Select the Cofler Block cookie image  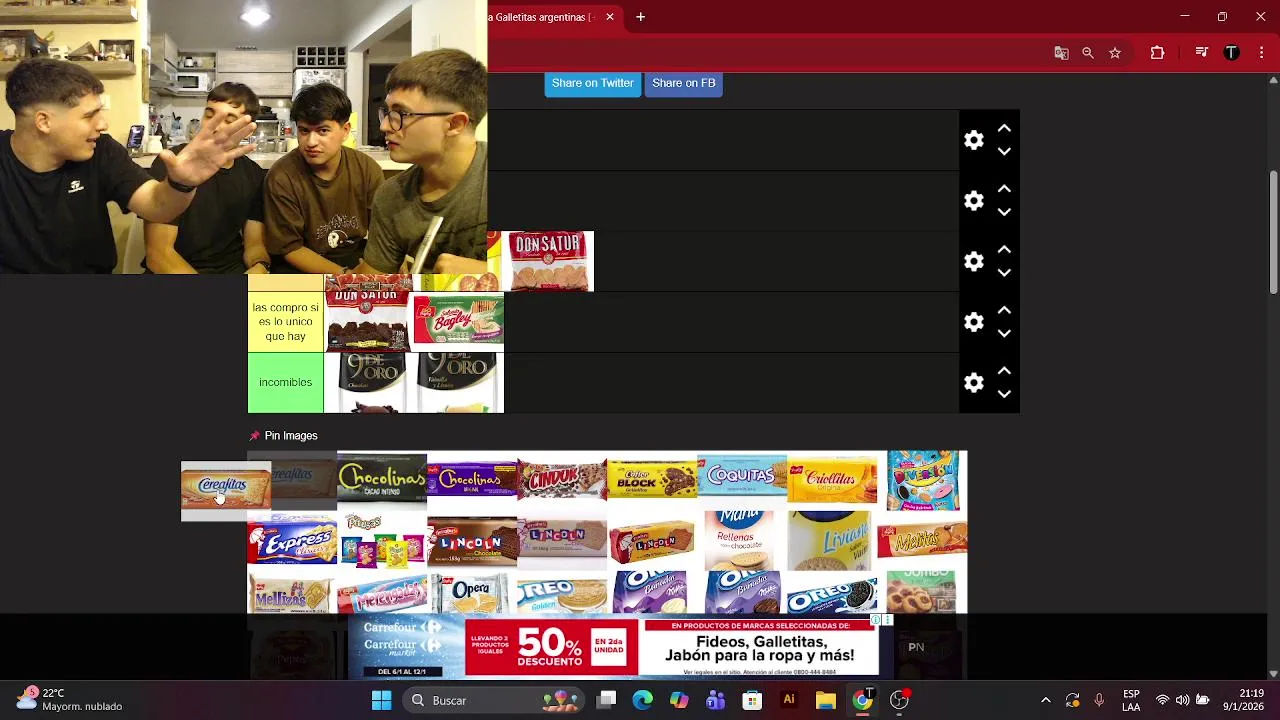652,480
